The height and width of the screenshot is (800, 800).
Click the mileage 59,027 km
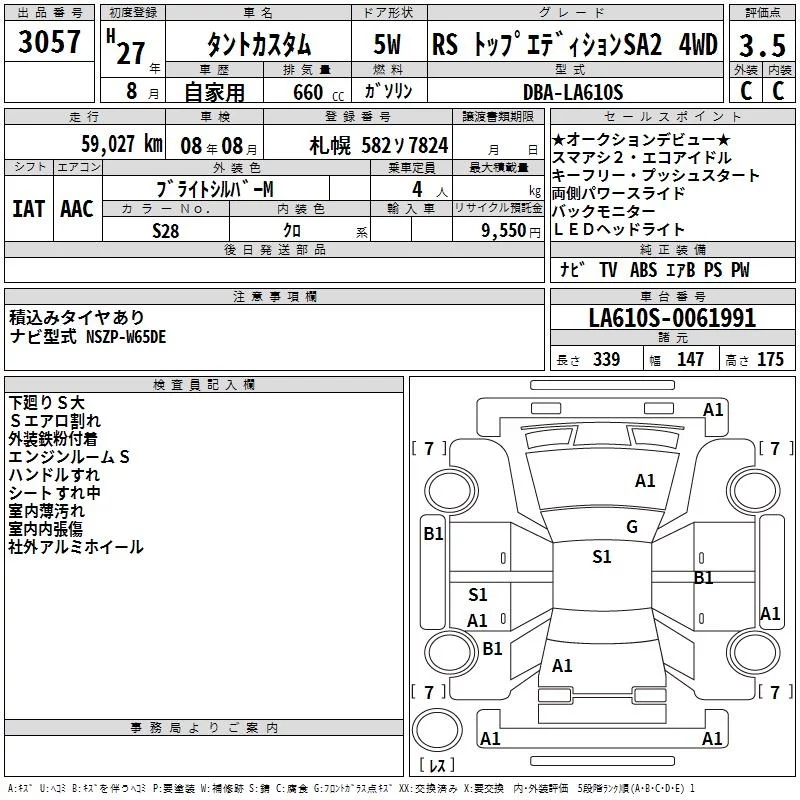[122, 144]
